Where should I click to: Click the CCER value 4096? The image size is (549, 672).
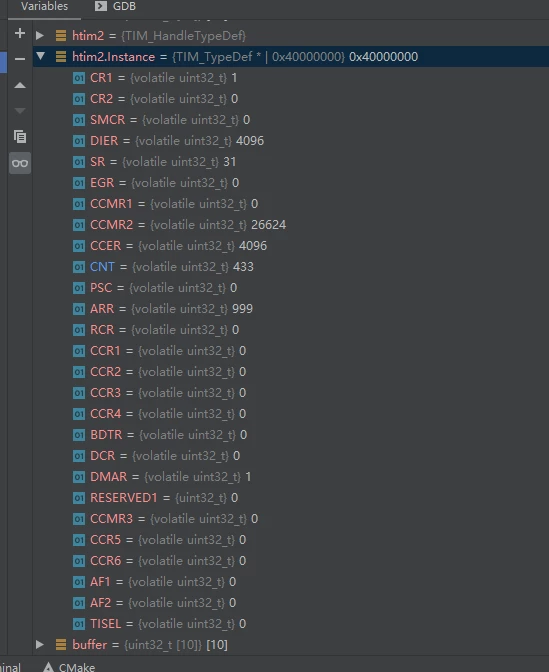pyautogui.click(x=253, y=246)
